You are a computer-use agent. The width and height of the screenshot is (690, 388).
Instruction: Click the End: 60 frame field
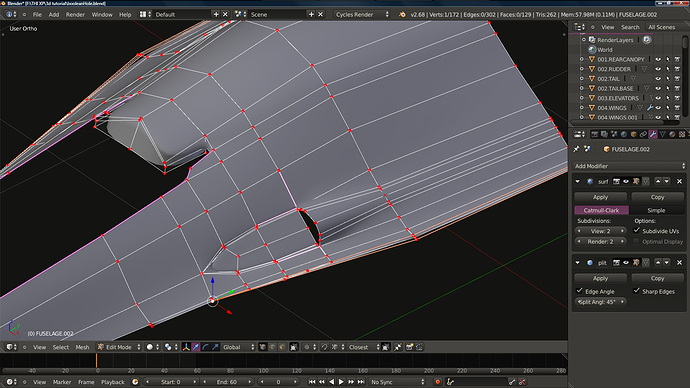click(227, 382)
